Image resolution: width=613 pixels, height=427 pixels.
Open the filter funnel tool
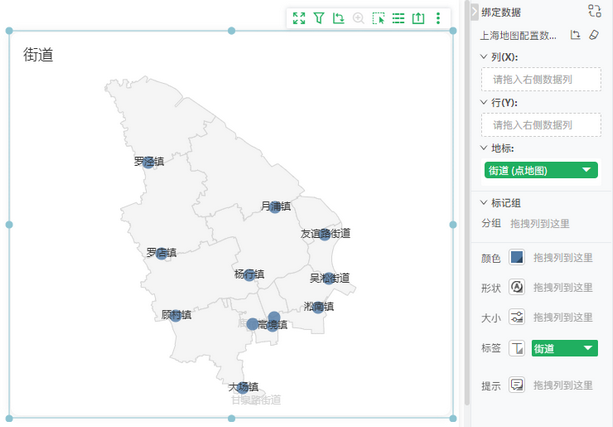pos(319,18)
